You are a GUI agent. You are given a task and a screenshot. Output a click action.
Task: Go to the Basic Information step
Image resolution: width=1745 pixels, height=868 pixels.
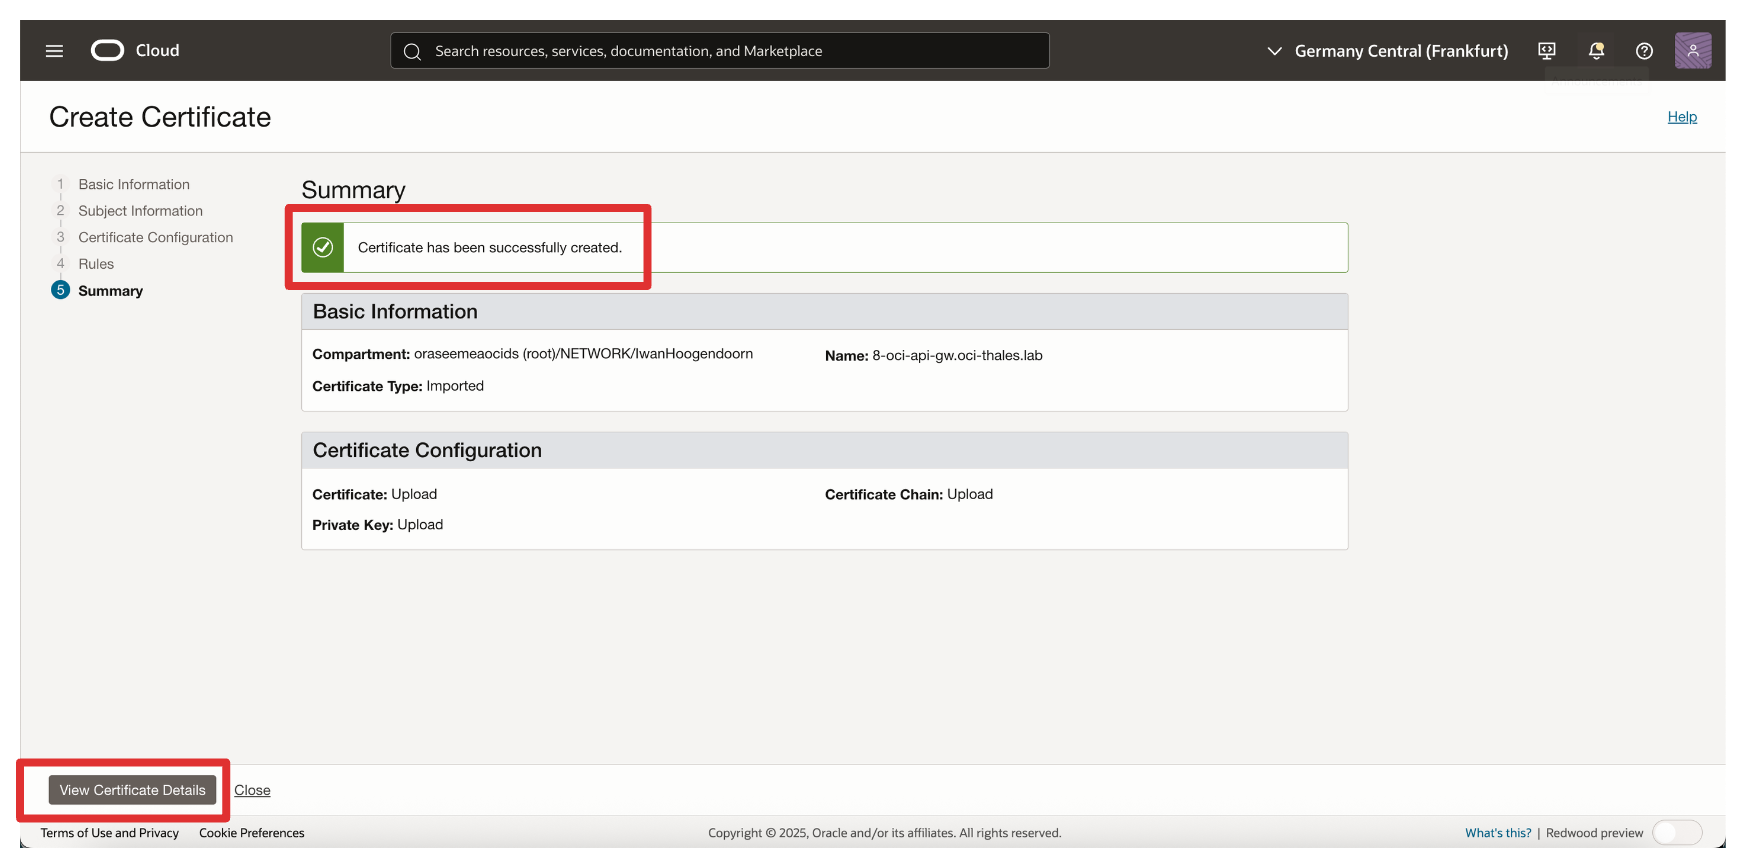pyautogui.click(x=134, y=185)
